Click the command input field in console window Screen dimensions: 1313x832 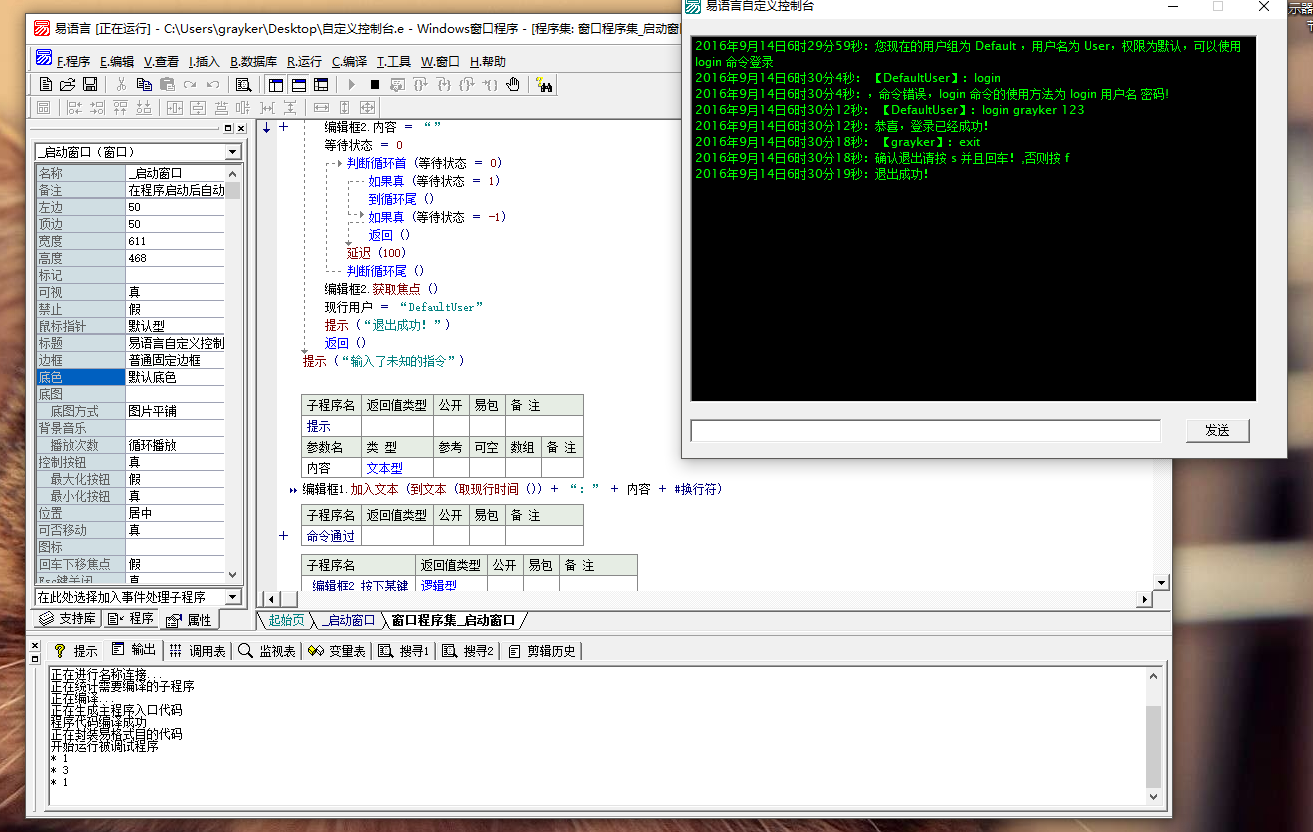pyautogui.click(x=926, y=431)
